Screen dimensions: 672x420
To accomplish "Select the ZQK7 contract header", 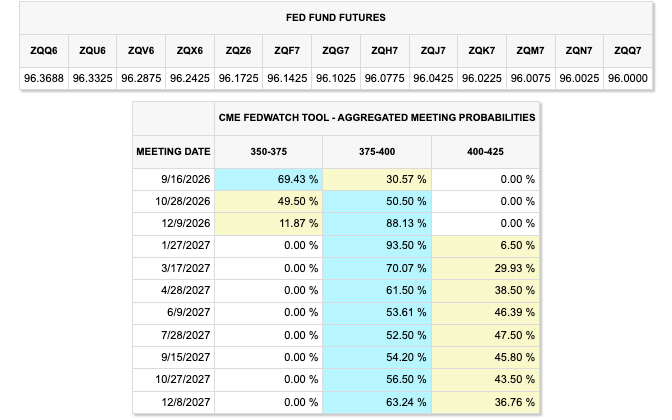I will click(482, 51).
